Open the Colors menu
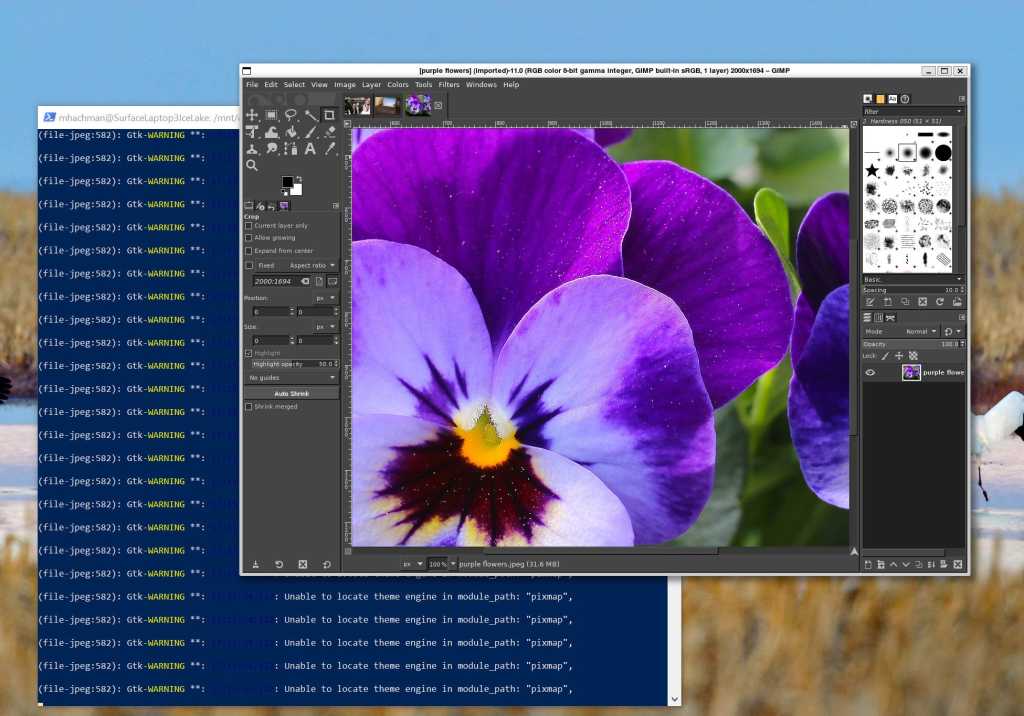1024x716 pixels. coord(398,85)
